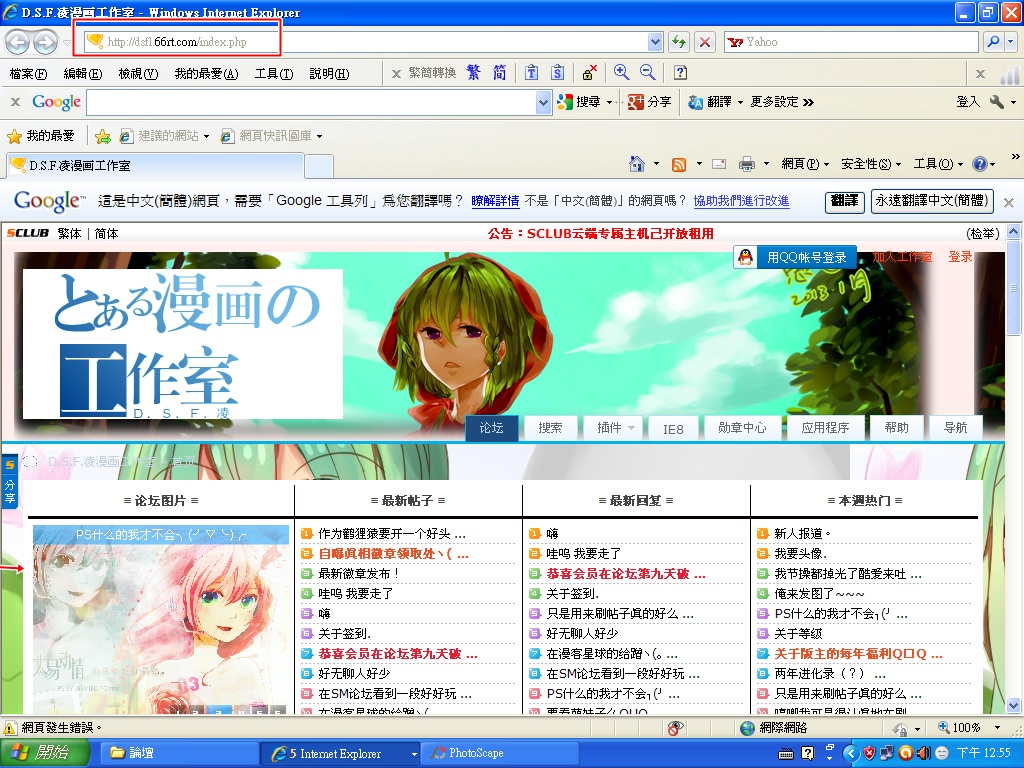The width and height of the screenshot is (1024, 768).
Task: Click the yellow warning icon in status bar
Action: (x=10, y=728)
